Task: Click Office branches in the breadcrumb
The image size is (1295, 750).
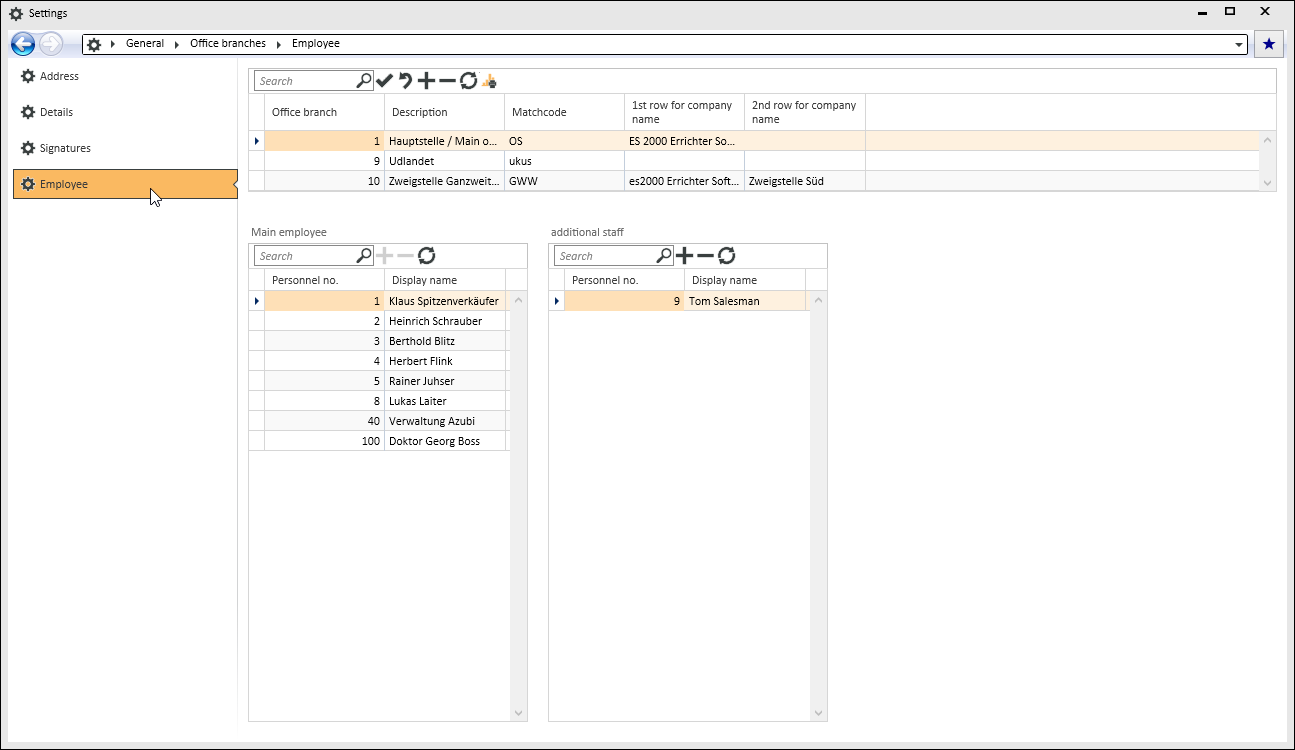Action: (x=228, y=44)
